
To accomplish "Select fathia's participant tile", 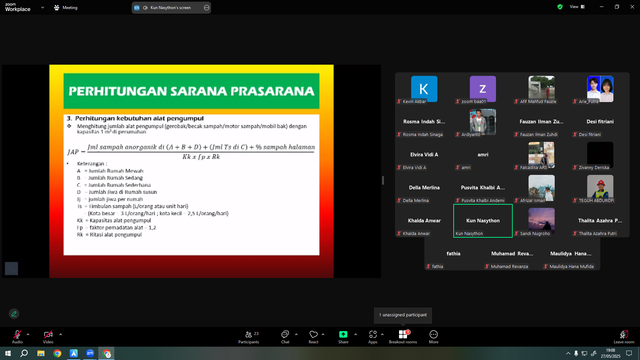I will click(x=453, y=254).
